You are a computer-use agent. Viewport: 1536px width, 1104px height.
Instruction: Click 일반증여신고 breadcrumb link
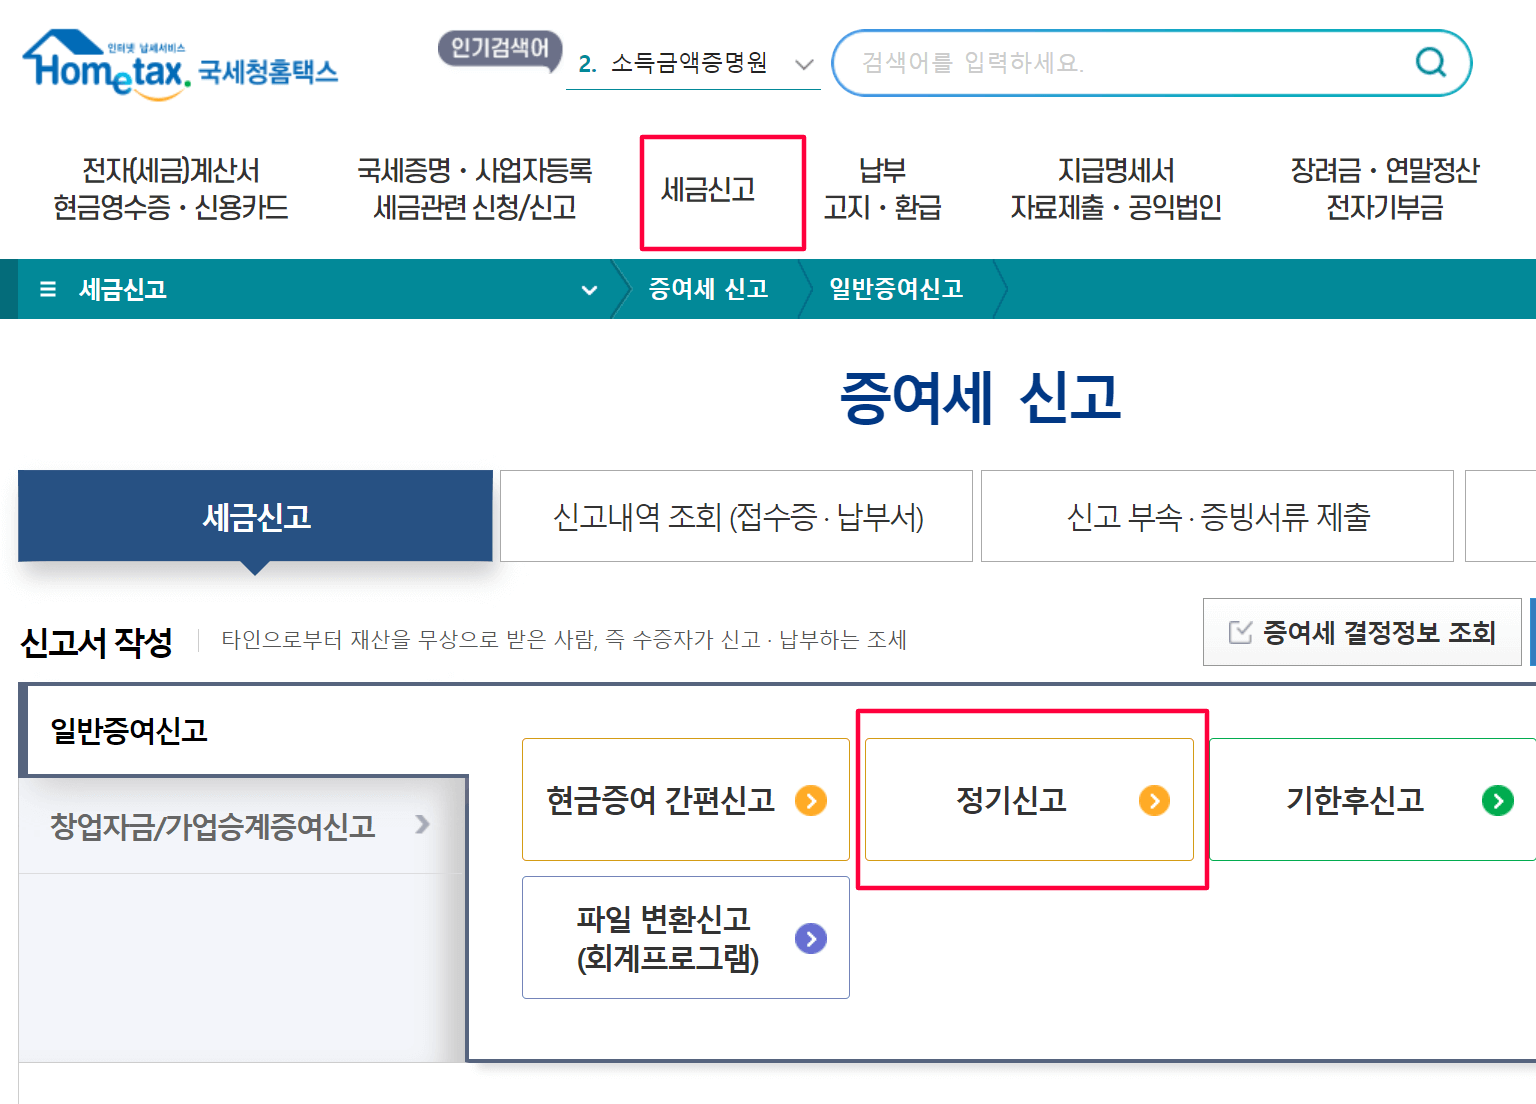(x=896, y=289)
